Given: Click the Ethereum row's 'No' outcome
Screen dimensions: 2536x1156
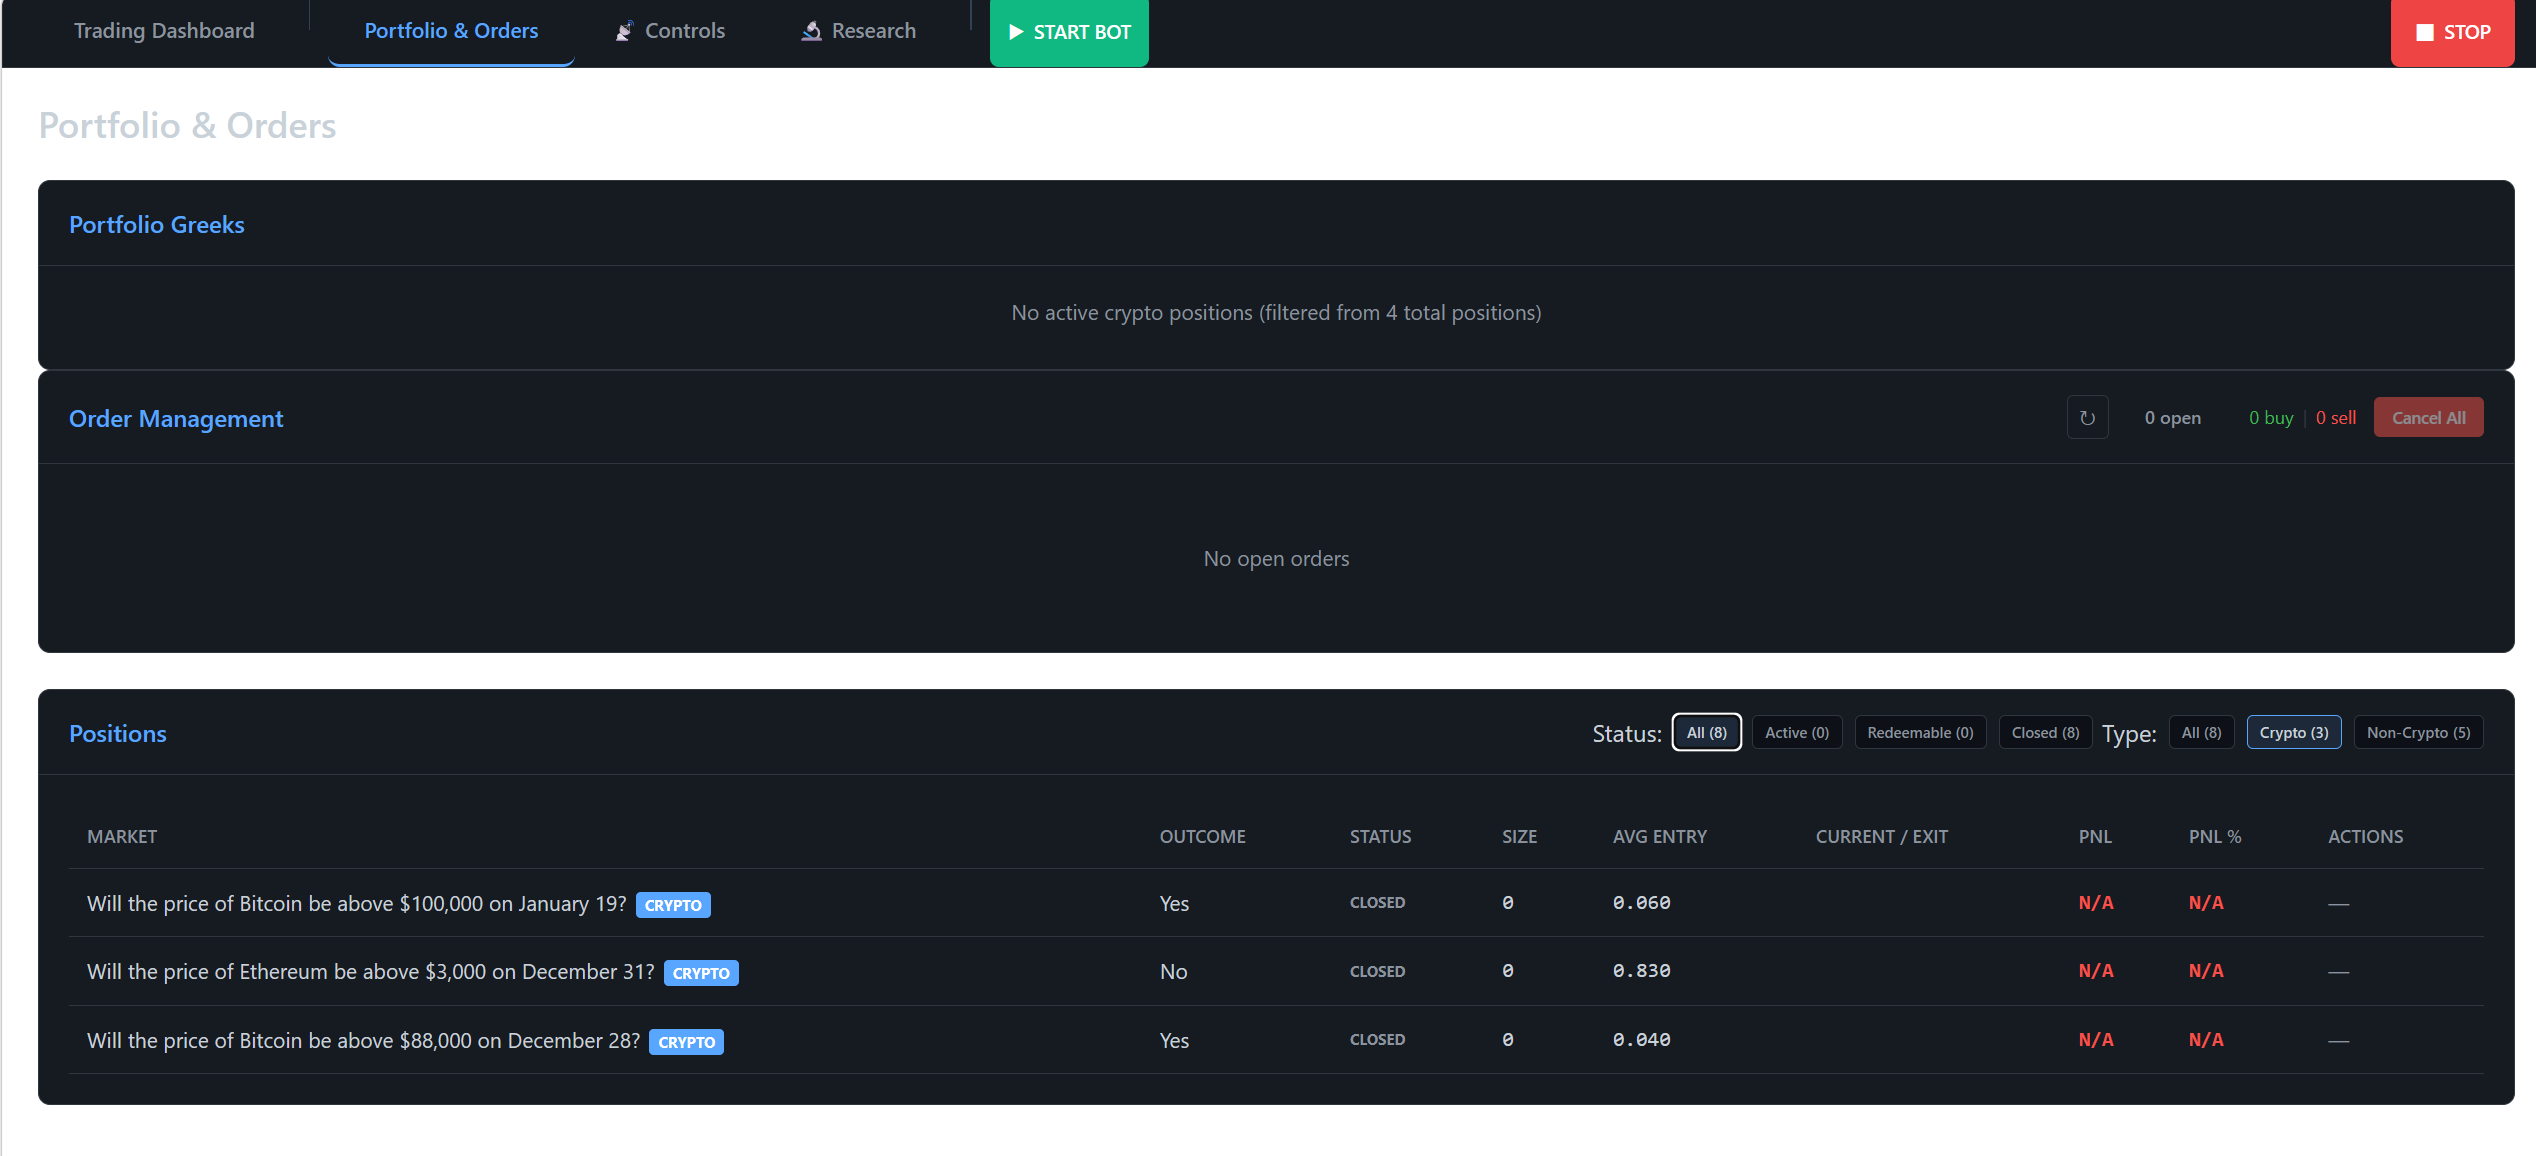Looking at the screenshot, I should [1173, 972].
